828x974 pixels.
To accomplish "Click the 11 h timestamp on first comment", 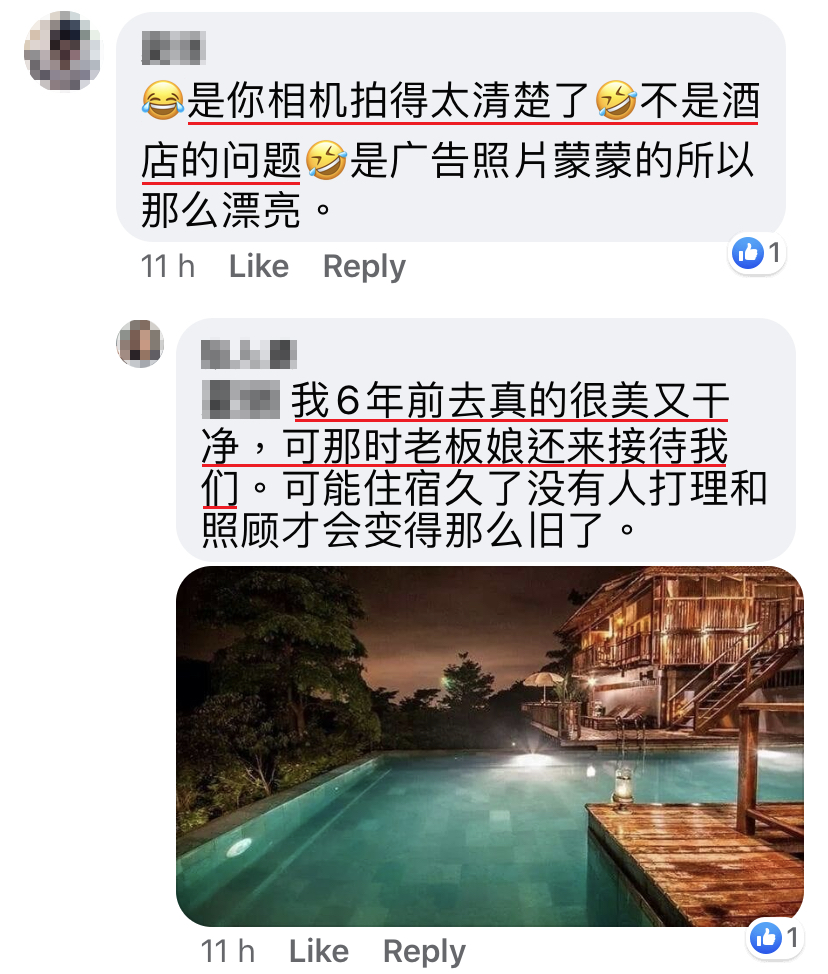I will coord(168,266).
